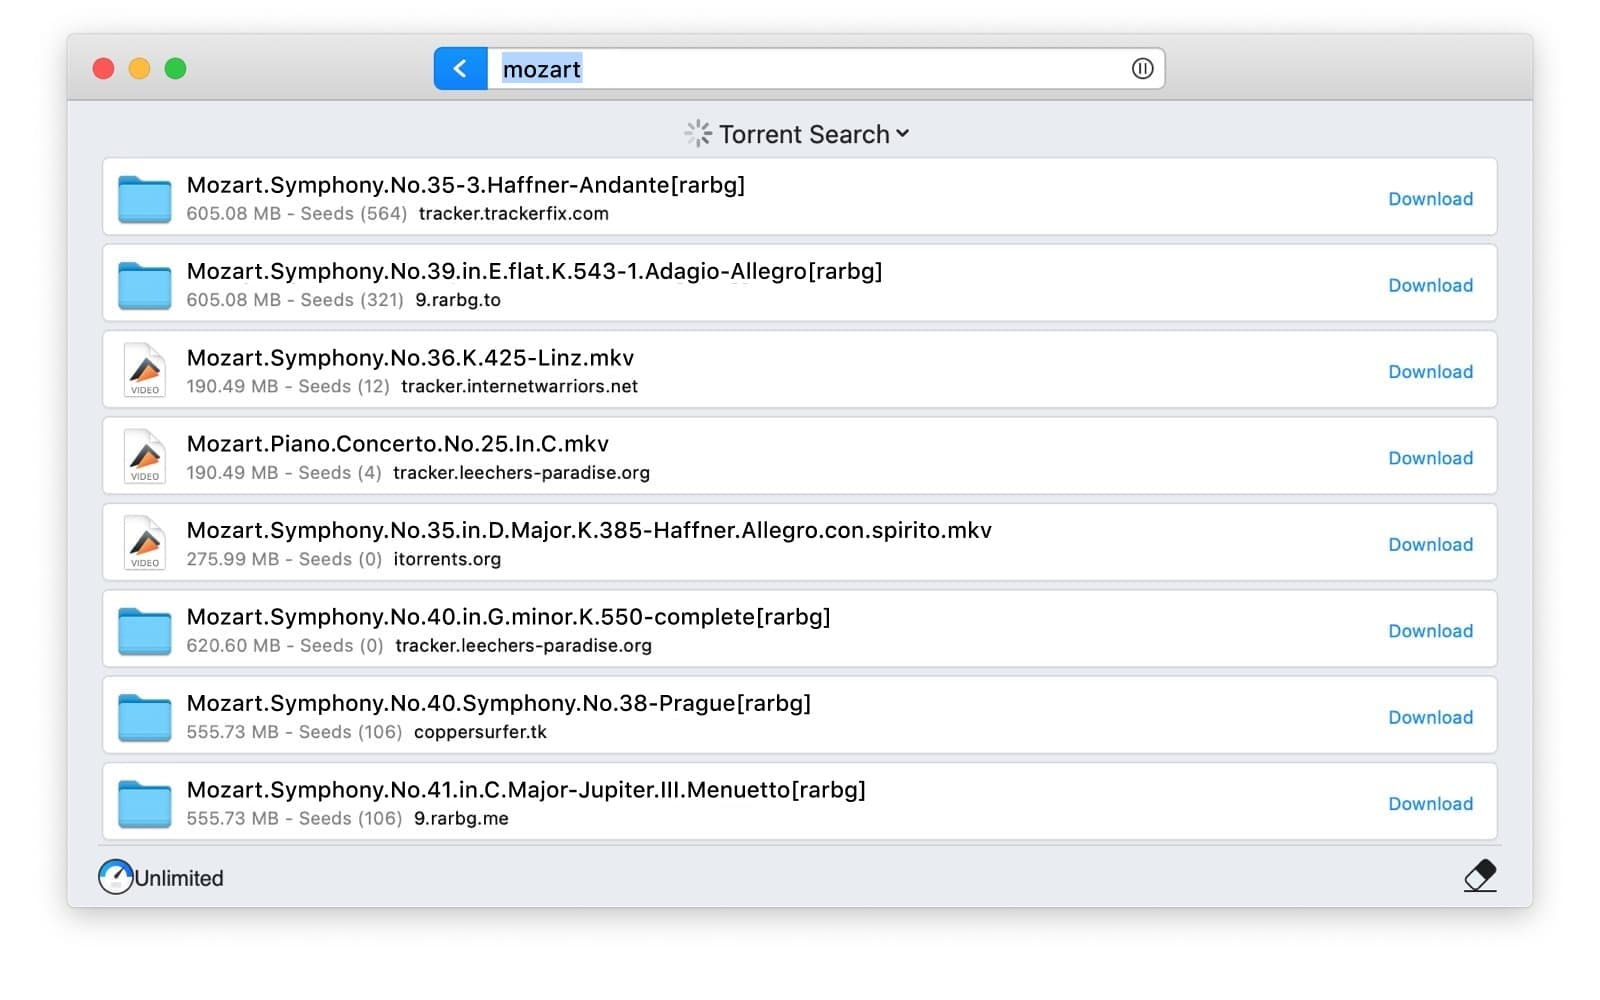The height and width of the screenshot is (1000, 1600).
Task: Click the video file icon for Symphony.No.36 Linz
Action: [144, 370]
